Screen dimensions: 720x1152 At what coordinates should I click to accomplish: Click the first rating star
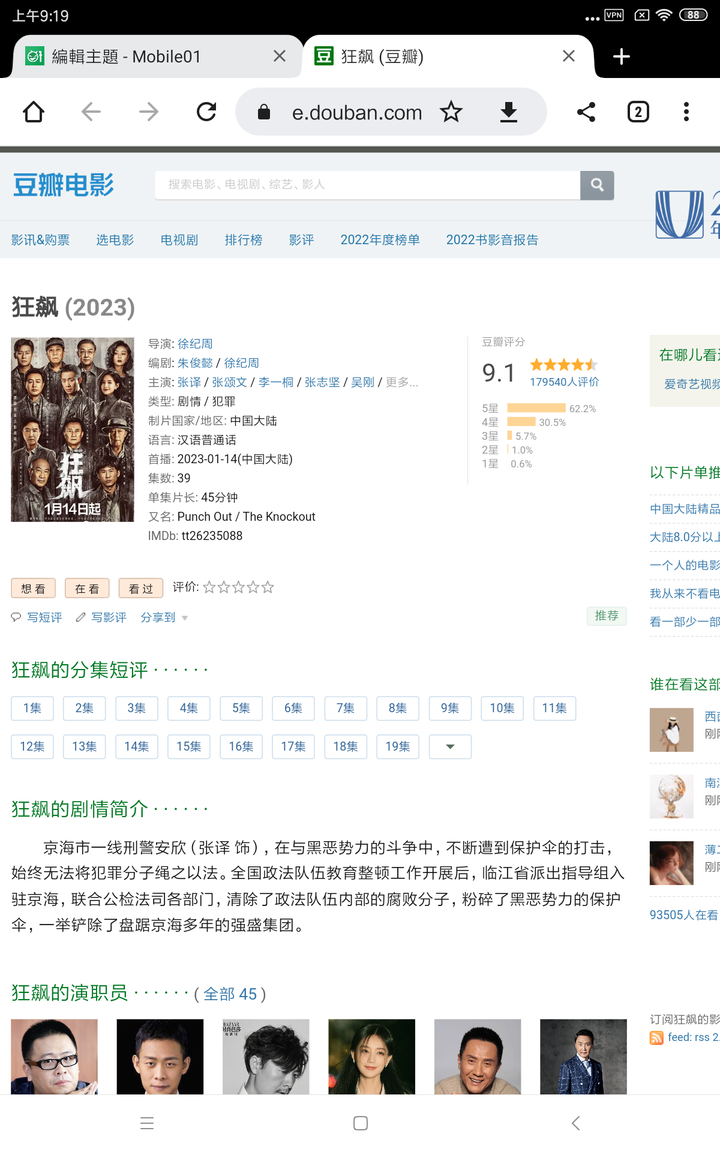click(209, 587)
